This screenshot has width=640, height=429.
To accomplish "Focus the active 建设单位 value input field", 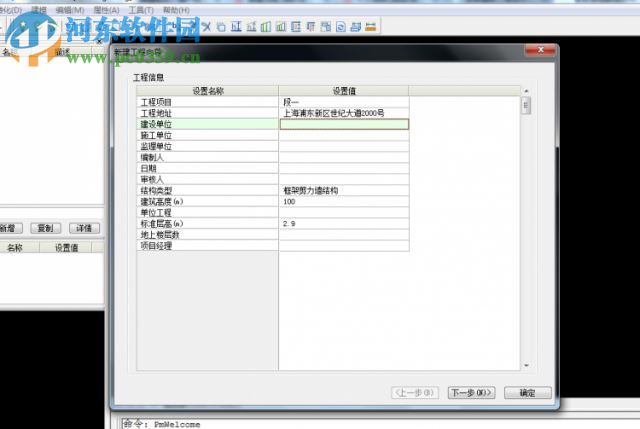I will click(x=344, y=124).
